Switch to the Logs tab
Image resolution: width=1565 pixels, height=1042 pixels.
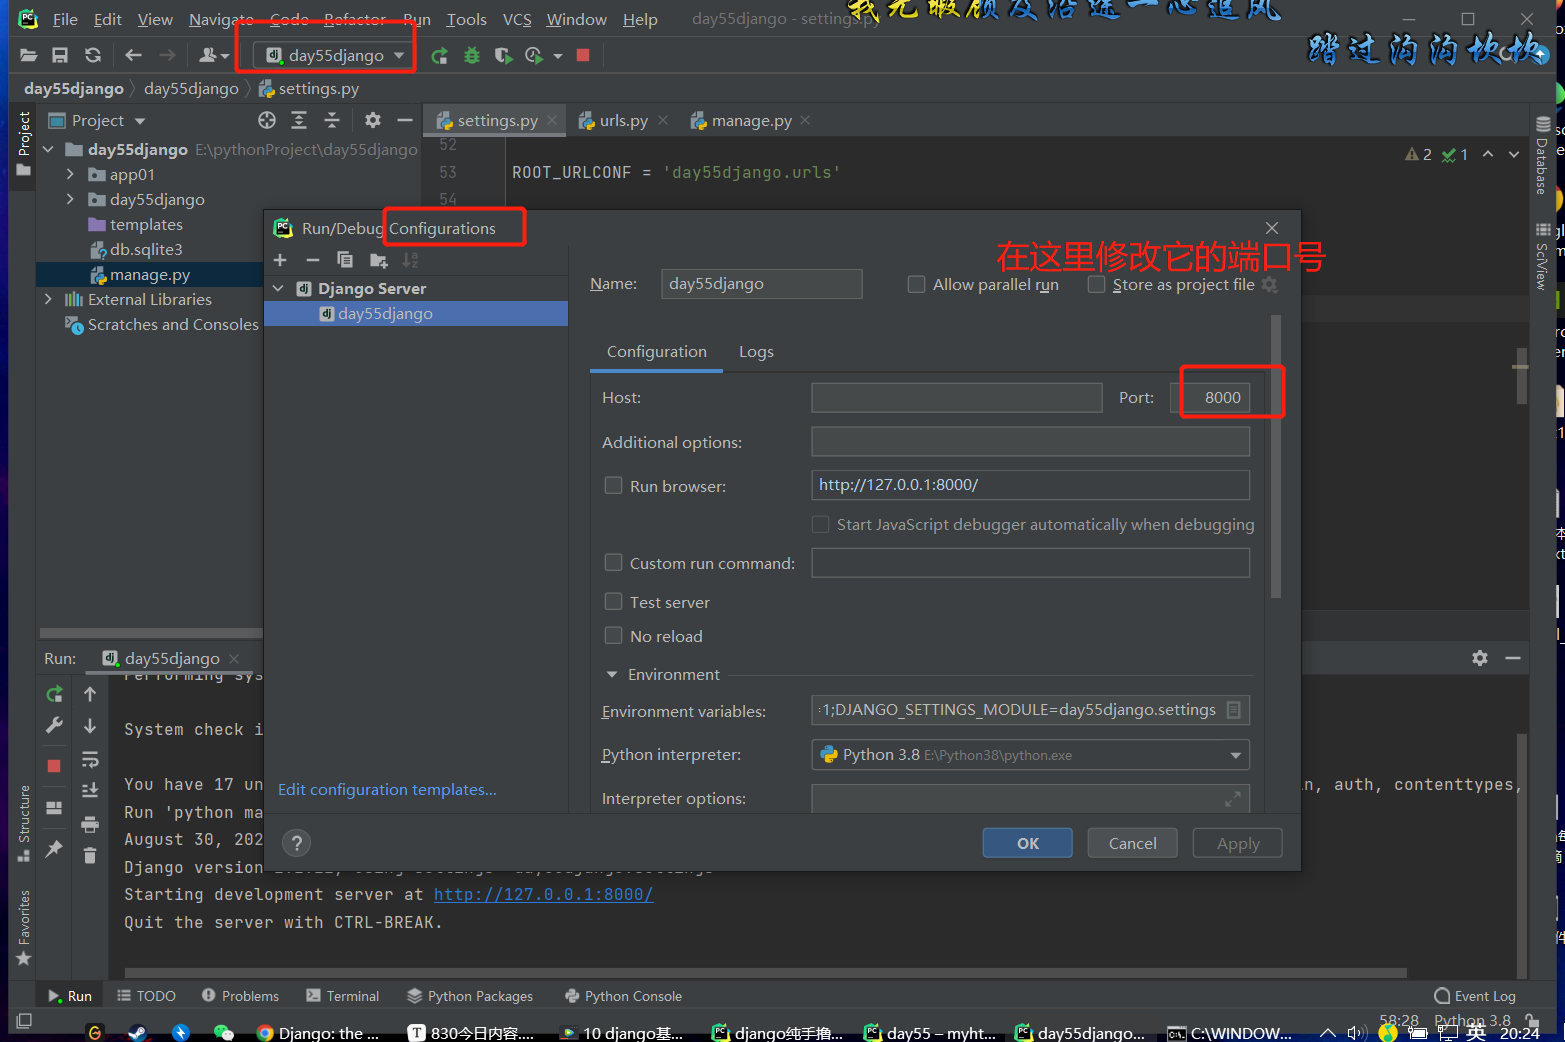[756, 352]
